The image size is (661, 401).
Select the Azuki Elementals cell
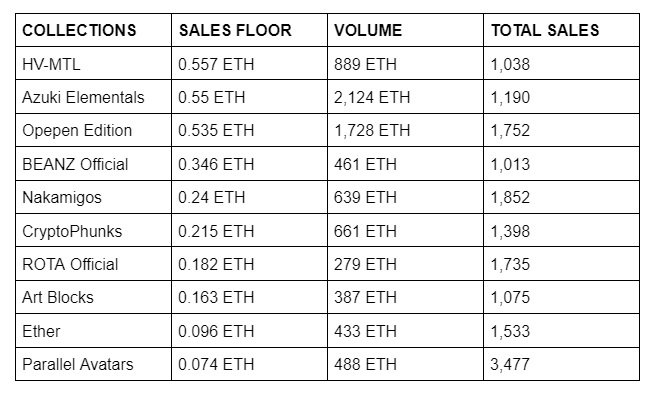pos(83,98)
